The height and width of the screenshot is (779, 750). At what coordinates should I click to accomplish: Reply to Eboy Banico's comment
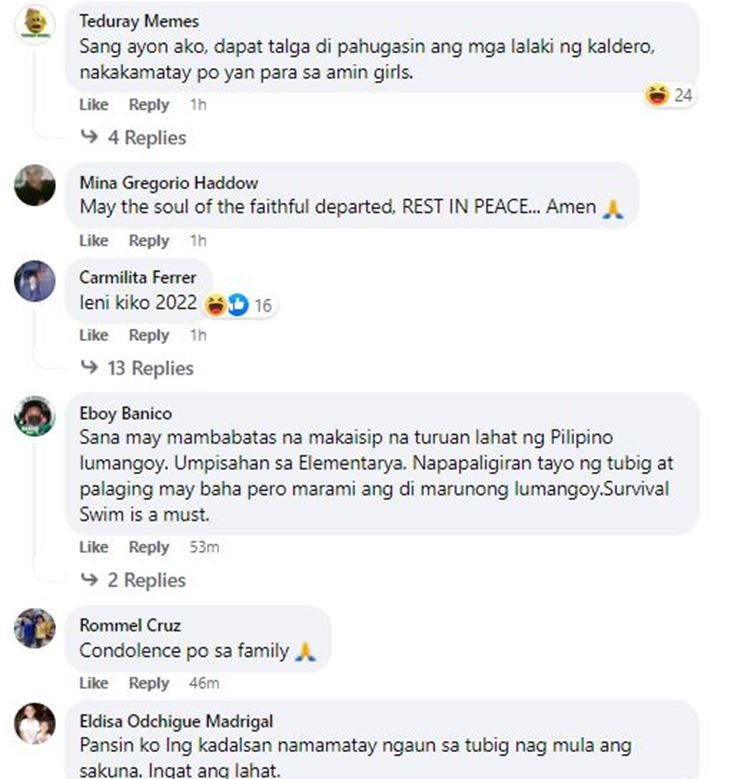[x=149, y=547]
